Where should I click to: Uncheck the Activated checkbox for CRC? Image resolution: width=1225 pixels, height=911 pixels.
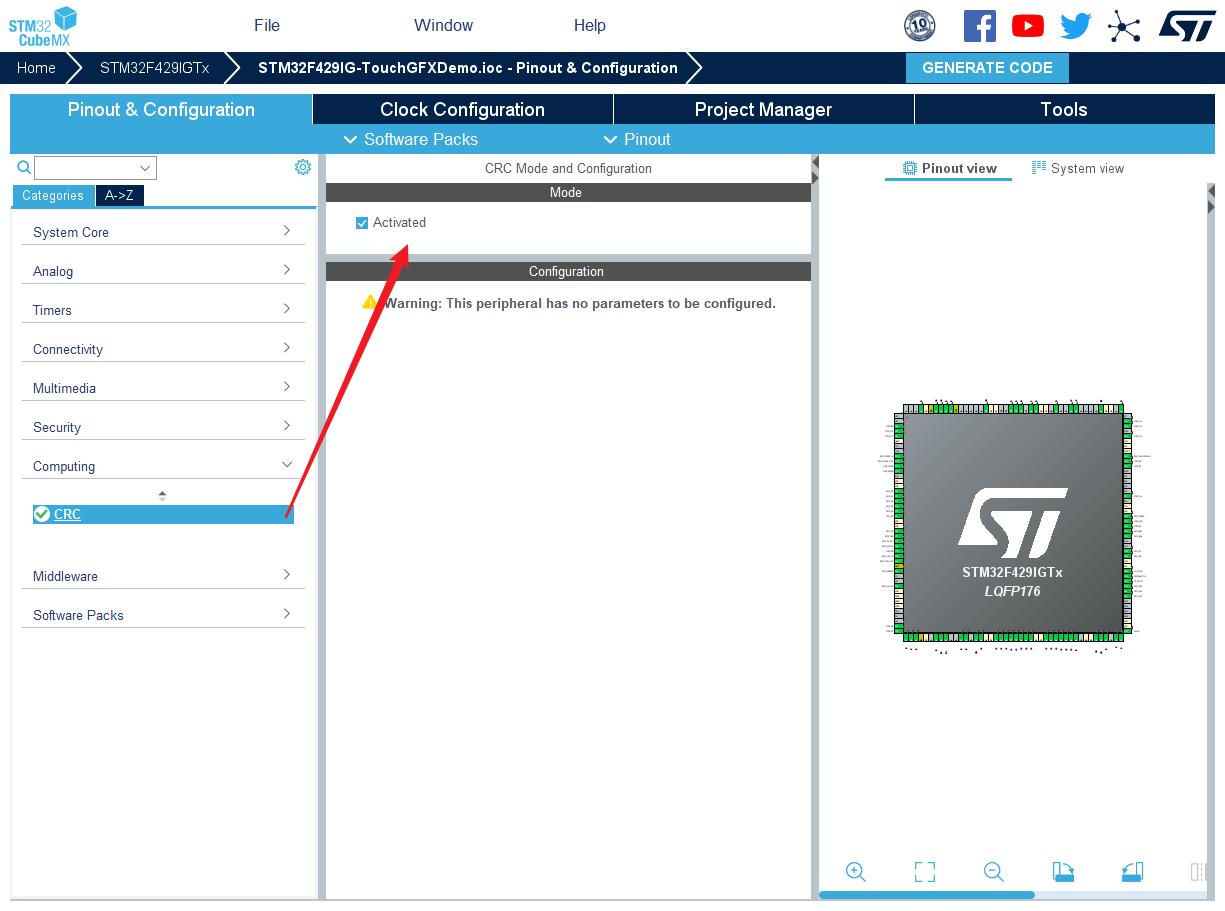362,222
